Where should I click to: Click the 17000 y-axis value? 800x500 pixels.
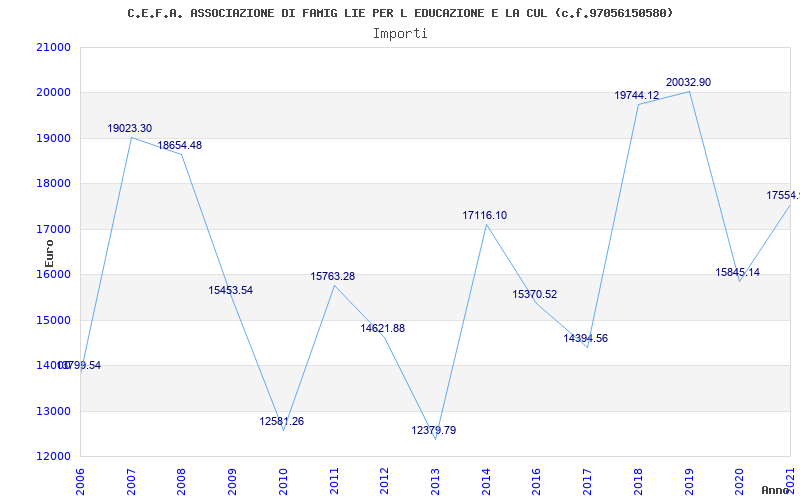(x=54, y=229)
